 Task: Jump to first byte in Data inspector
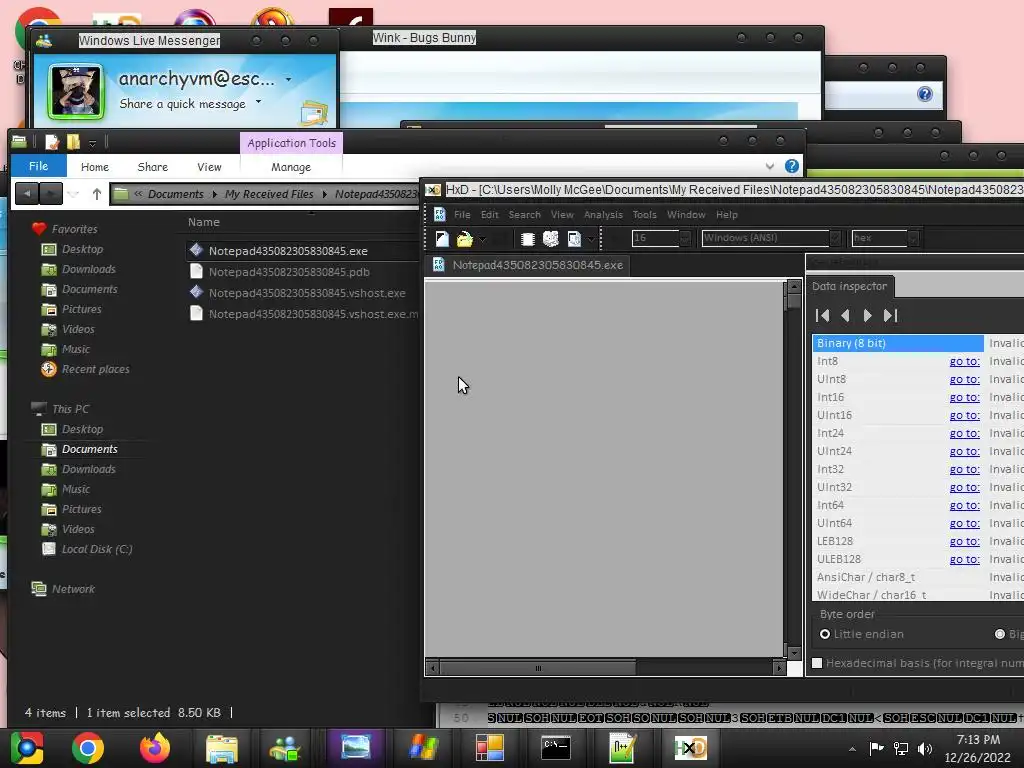pos(823,315)
